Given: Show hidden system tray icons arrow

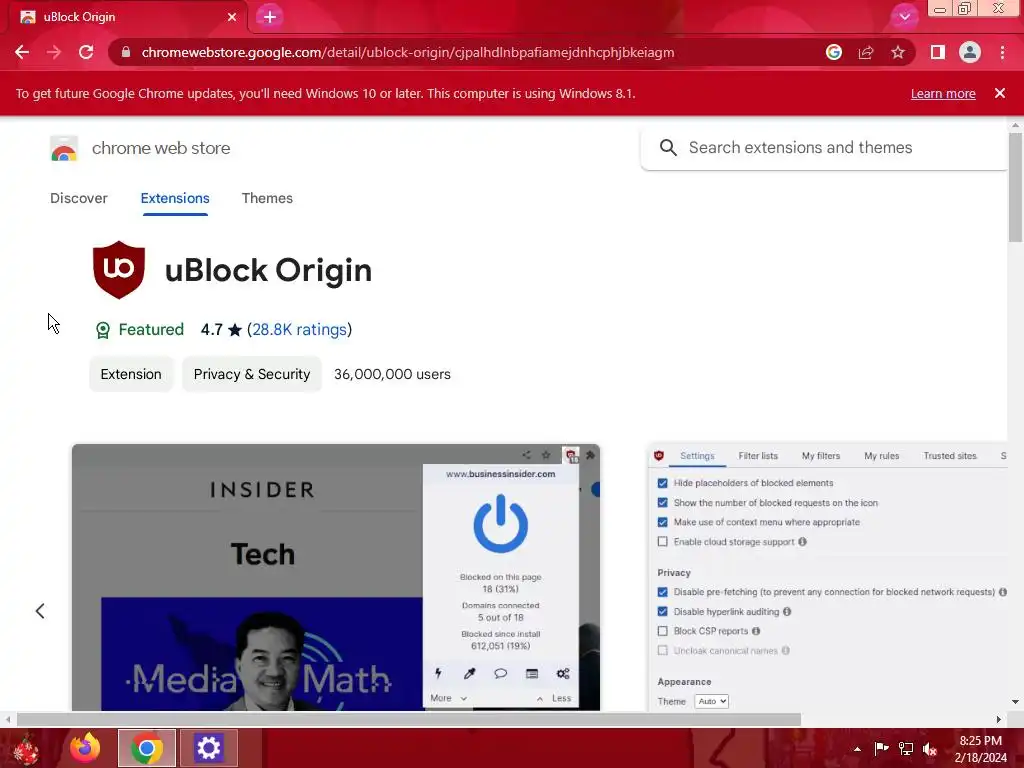Looking at the screenshot, I should tap(857, 749).
